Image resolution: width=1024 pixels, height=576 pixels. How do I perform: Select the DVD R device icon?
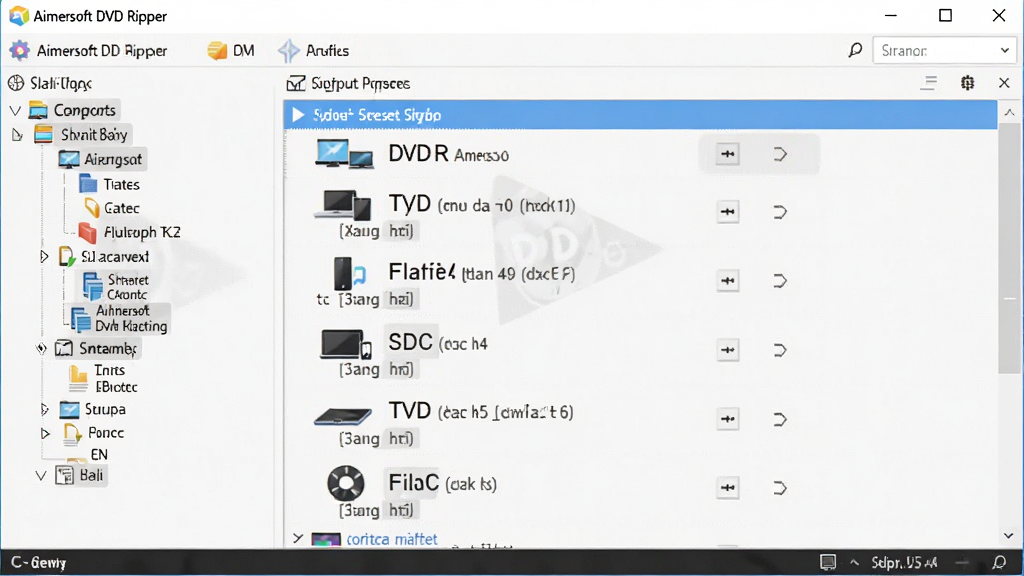click(x=344, y=154)
